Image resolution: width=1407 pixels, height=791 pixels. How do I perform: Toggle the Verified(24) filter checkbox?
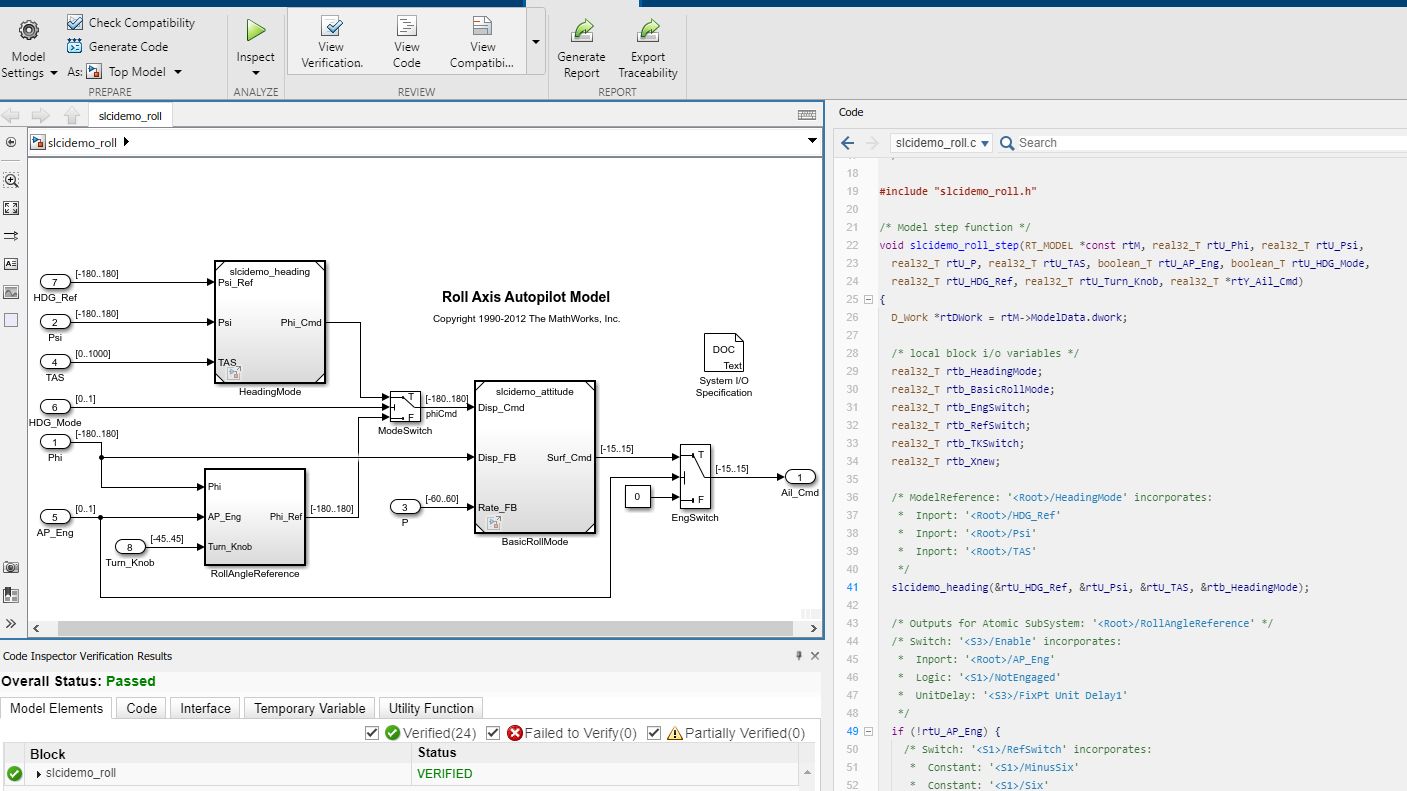[x=372, y=733]
